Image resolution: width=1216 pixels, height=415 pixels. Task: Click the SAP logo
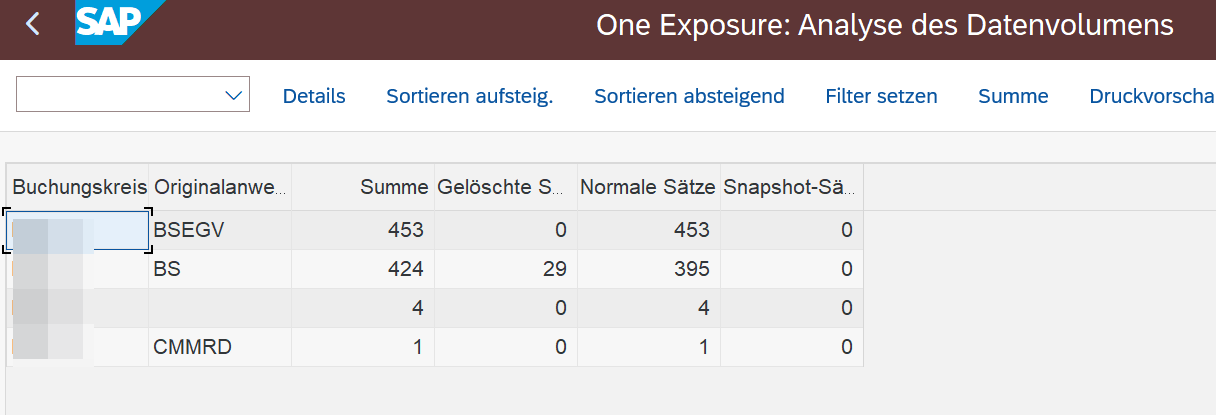[x=108, y=24]
